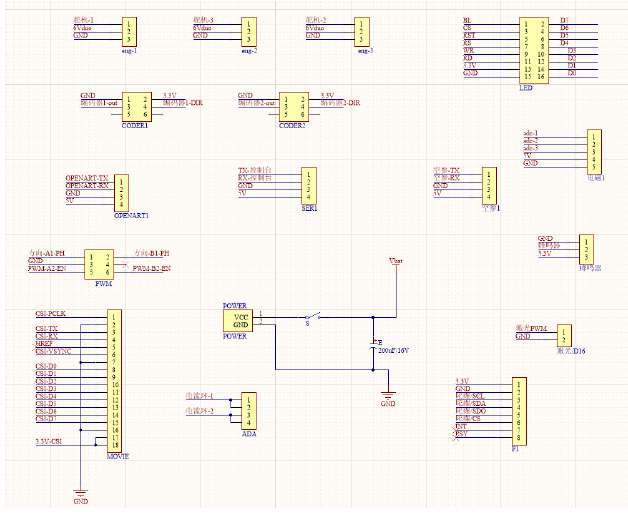This screenshot has height=513, width=628.
Task: Click the no-connect cross on PWM pin 4
Action: [x=125, y=264]
